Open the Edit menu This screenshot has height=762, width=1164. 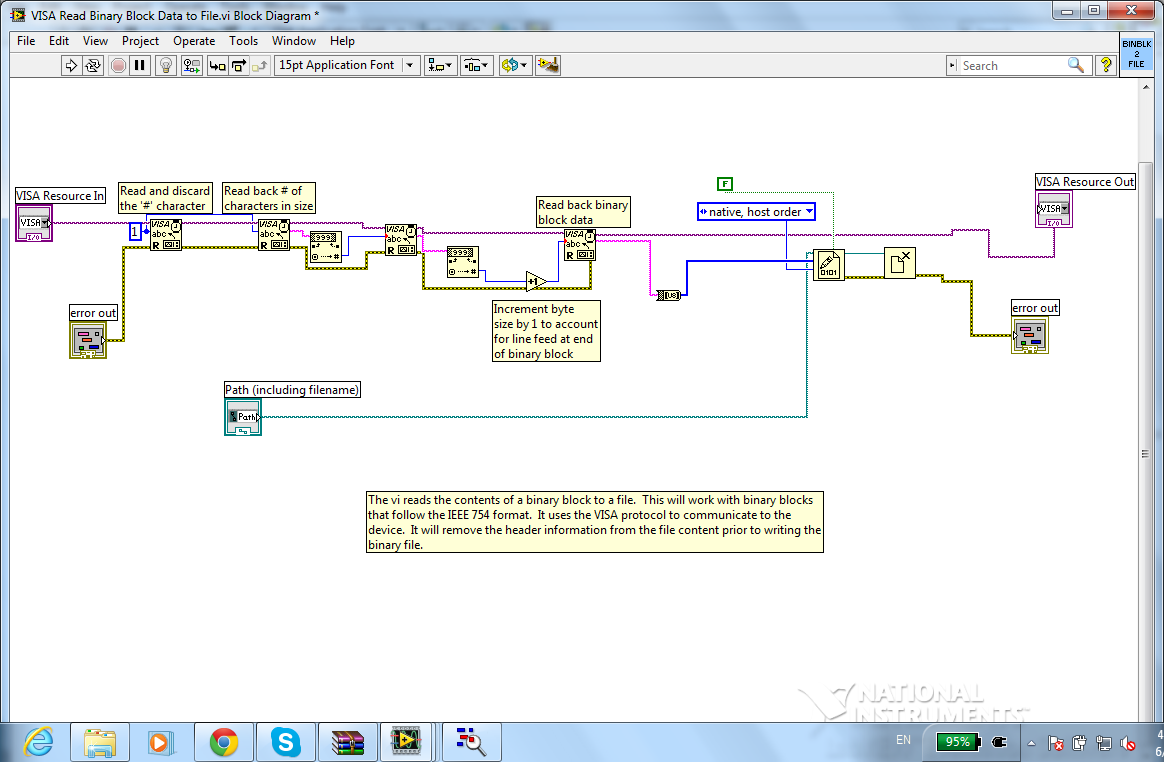[x=59, y=41]
